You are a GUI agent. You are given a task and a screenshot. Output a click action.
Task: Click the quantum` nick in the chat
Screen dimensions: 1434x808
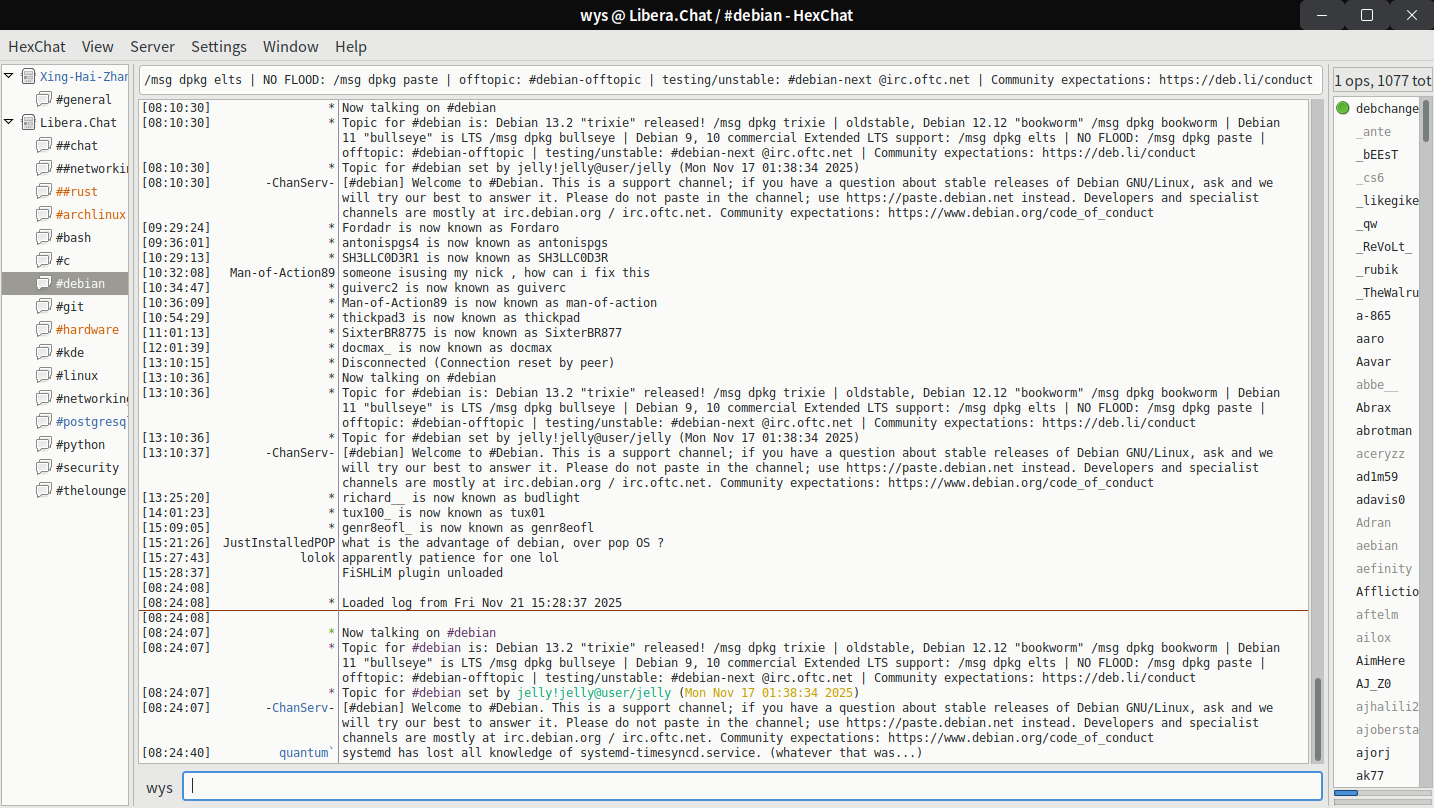(307, 753)
